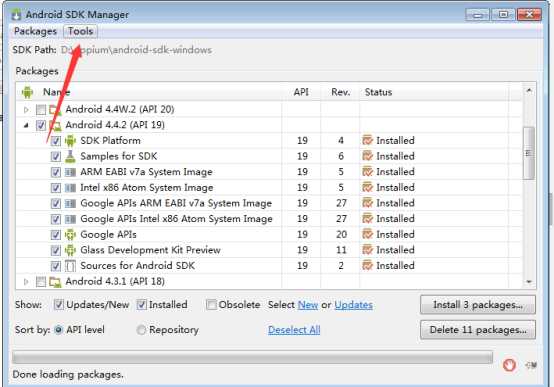This screenshot has height=387, width=554.
Task: Click the Samples for SDK flask icon
Action: [x=70, y=156]
